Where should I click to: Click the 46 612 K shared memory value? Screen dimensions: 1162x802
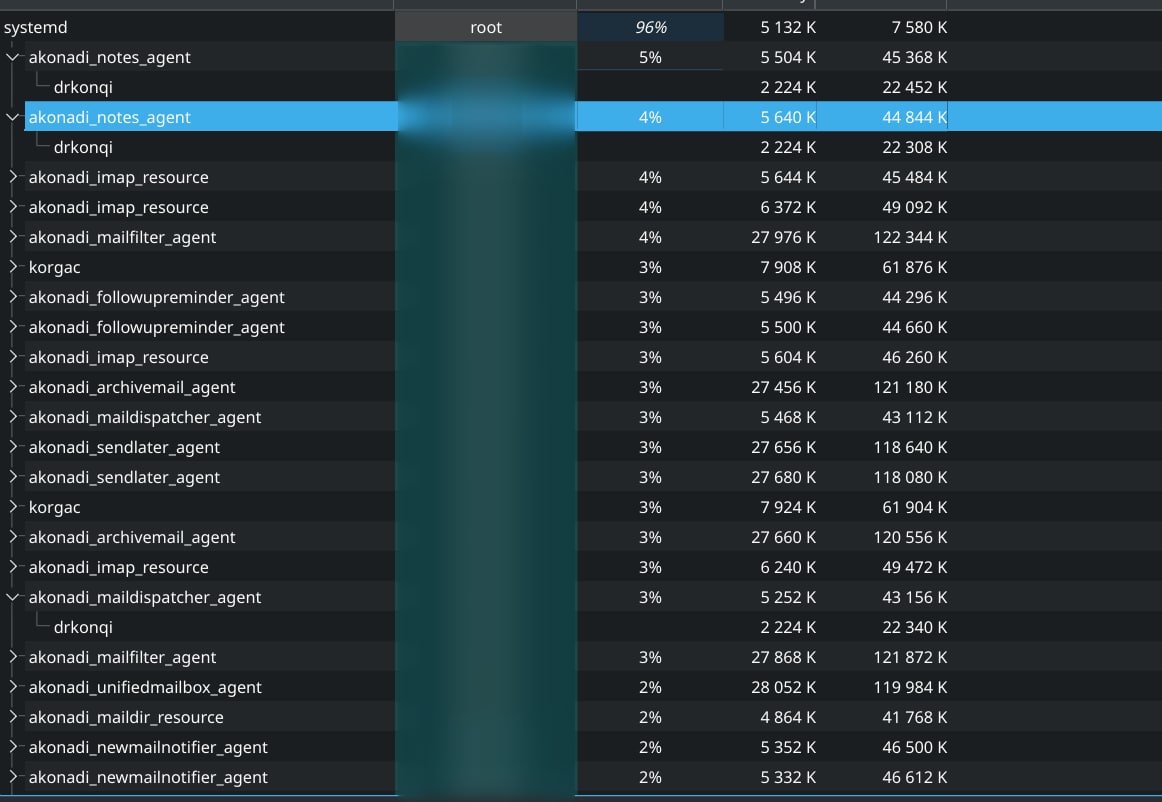(914, 778)
